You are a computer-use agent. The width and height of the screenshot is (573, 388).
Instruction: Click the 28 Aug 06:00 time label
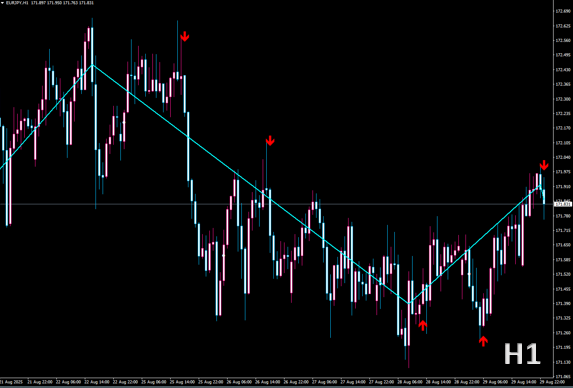click(x=410, y=382)
